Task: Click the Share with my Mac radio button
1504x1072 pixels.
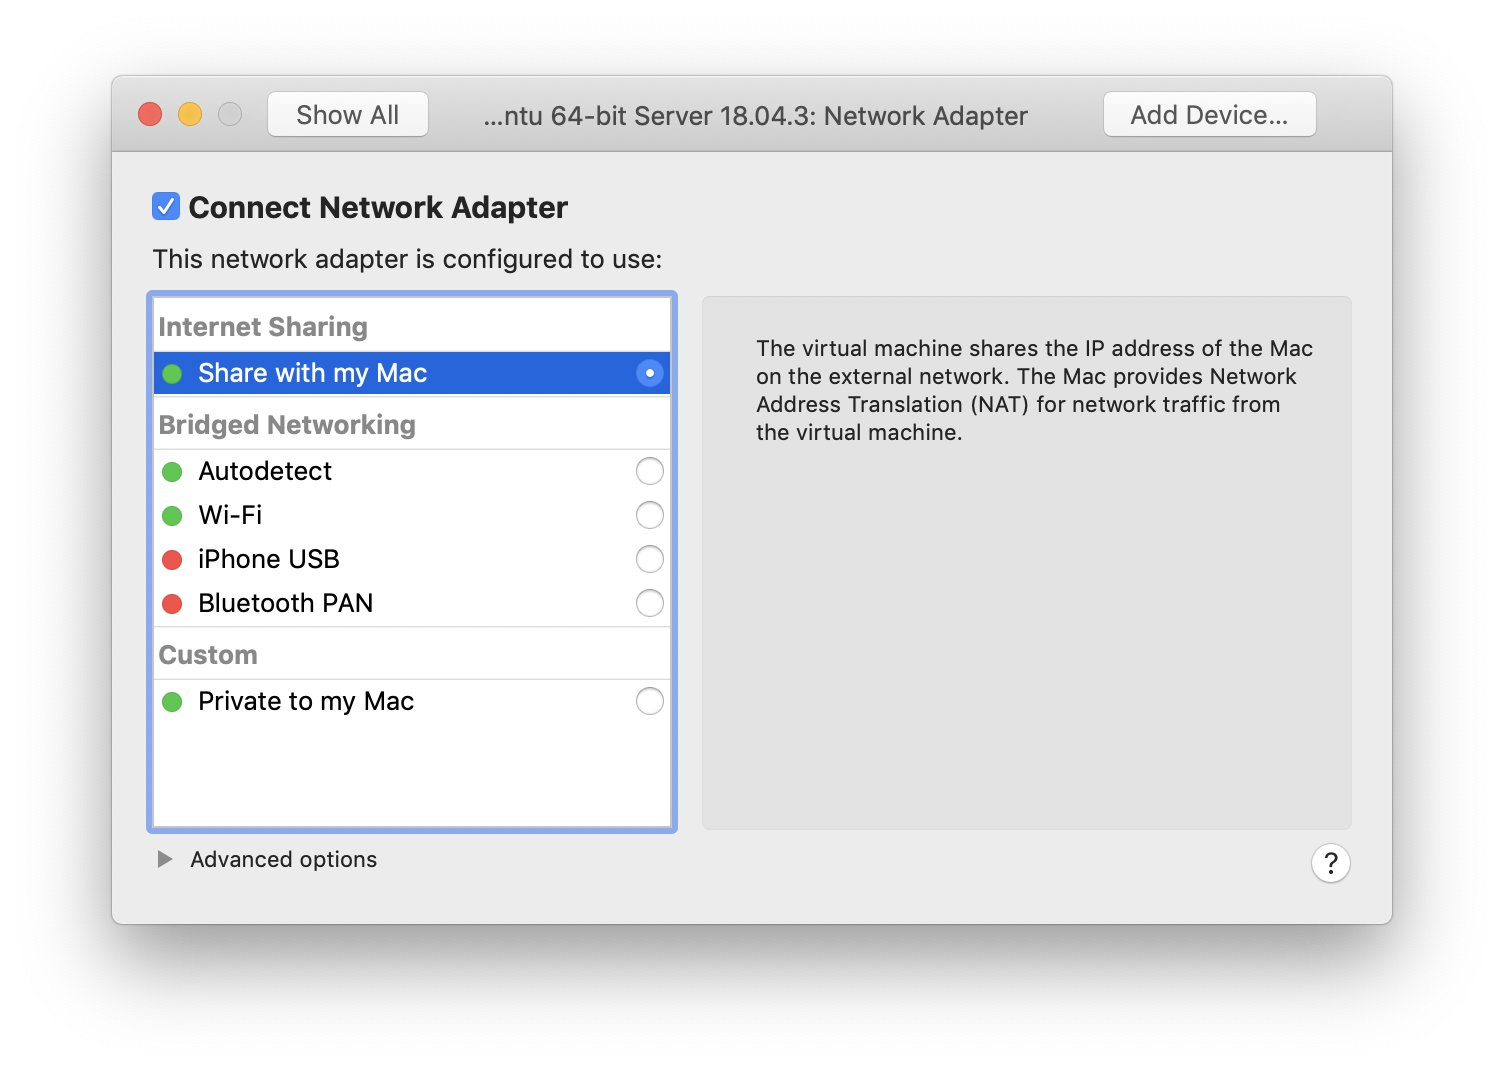Action: 649,373
